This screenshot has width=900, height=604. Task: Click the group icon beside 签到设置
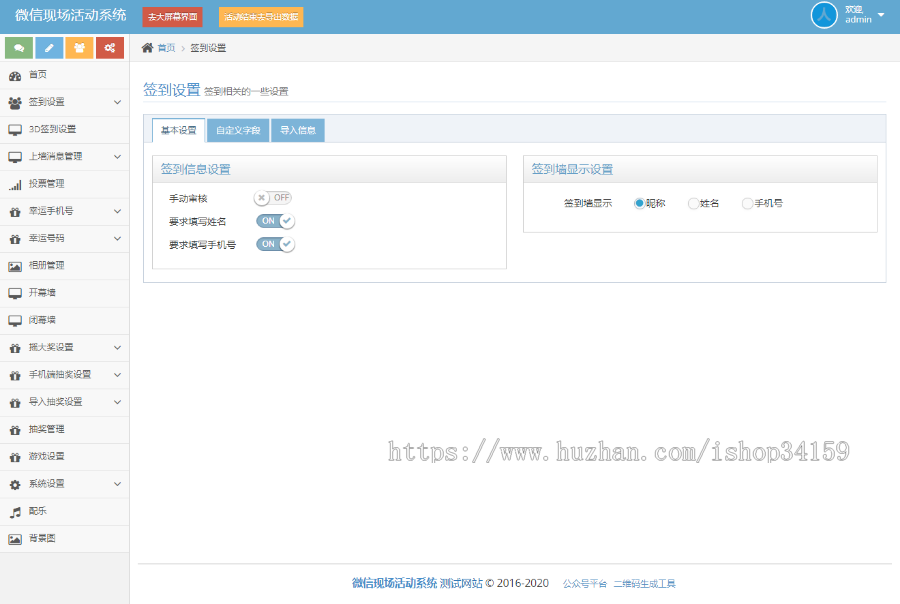[x=15, y=103]
